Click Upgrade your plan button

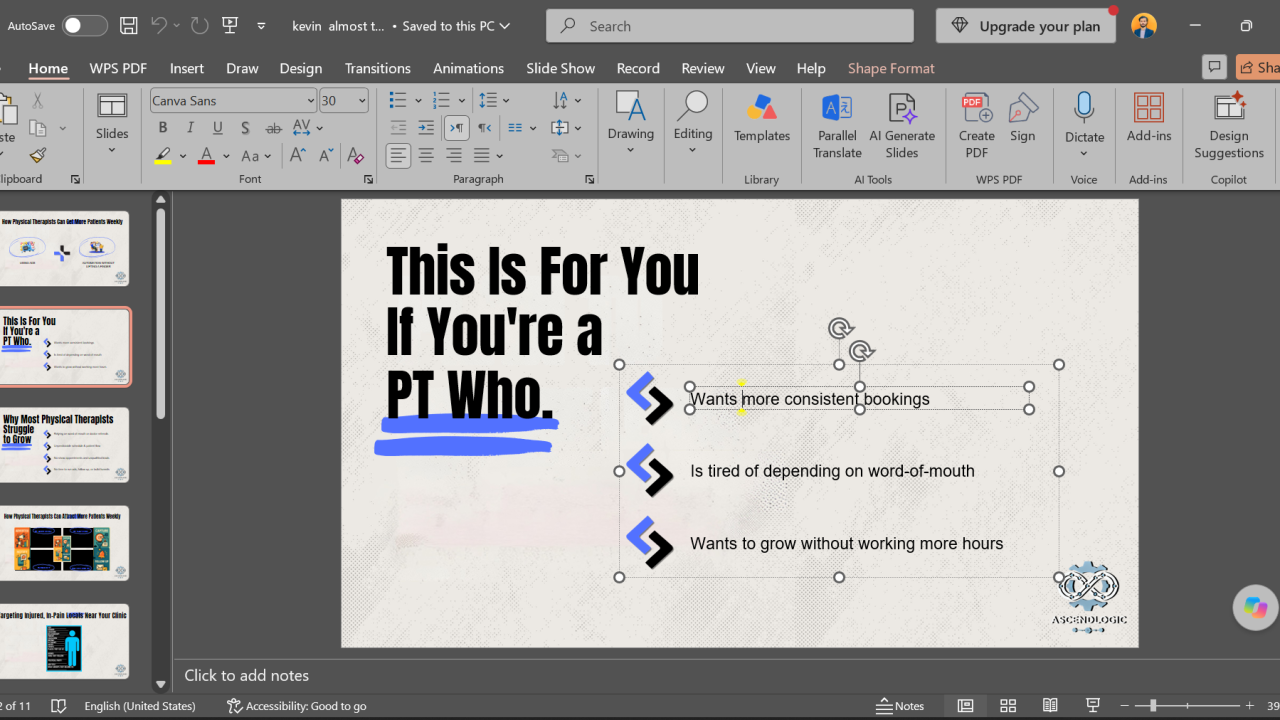click(1027, 26)
